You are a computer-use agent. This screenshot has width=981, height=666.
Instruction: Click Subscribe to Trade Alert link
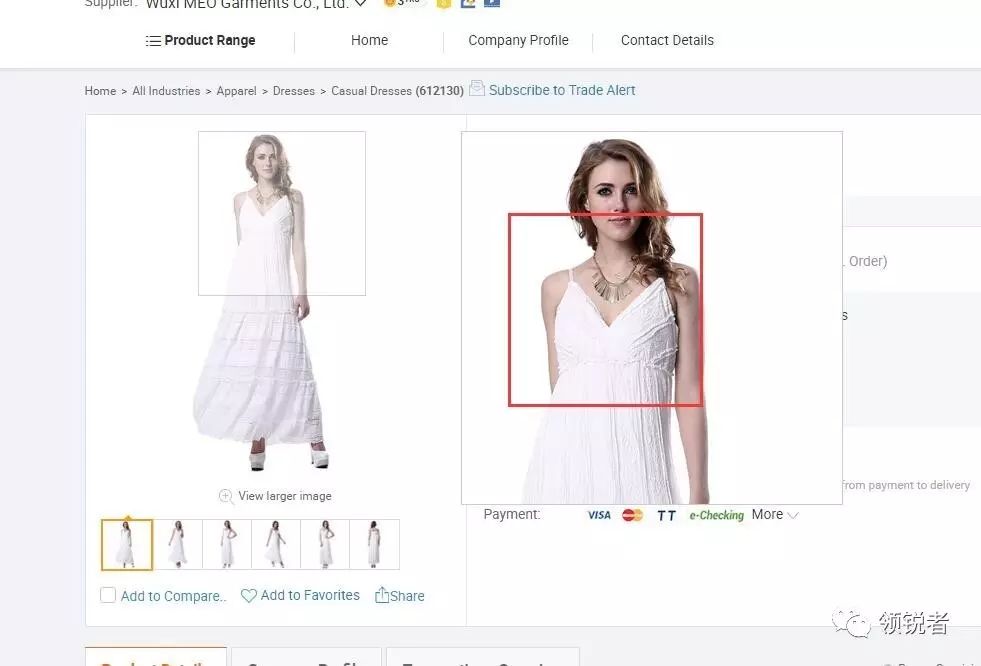click(562, 91)
